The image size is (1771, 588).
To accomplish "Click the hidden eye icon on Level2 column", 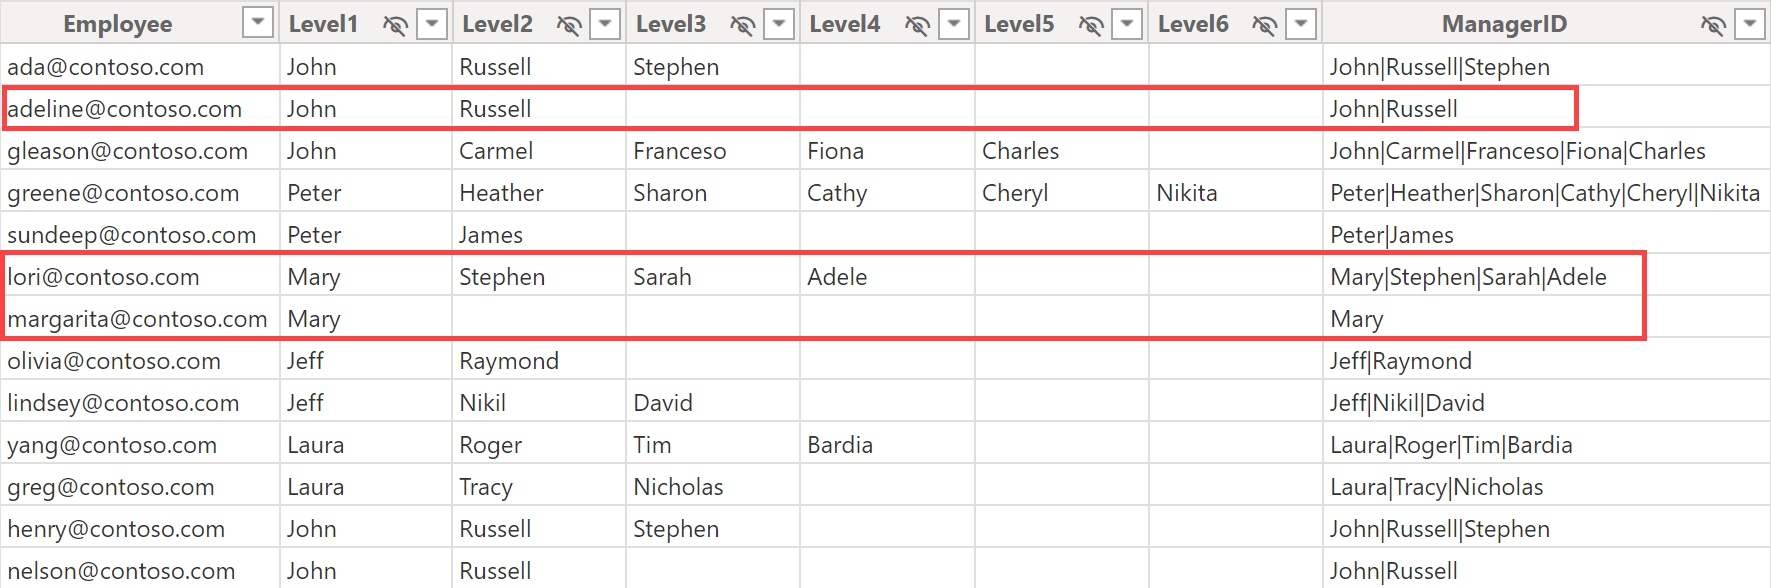I will point(569,25).
